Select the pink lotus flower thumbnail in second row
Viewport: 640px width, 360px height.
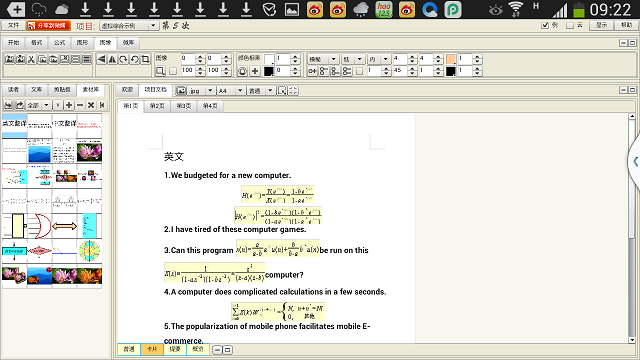tap(89, 151)
